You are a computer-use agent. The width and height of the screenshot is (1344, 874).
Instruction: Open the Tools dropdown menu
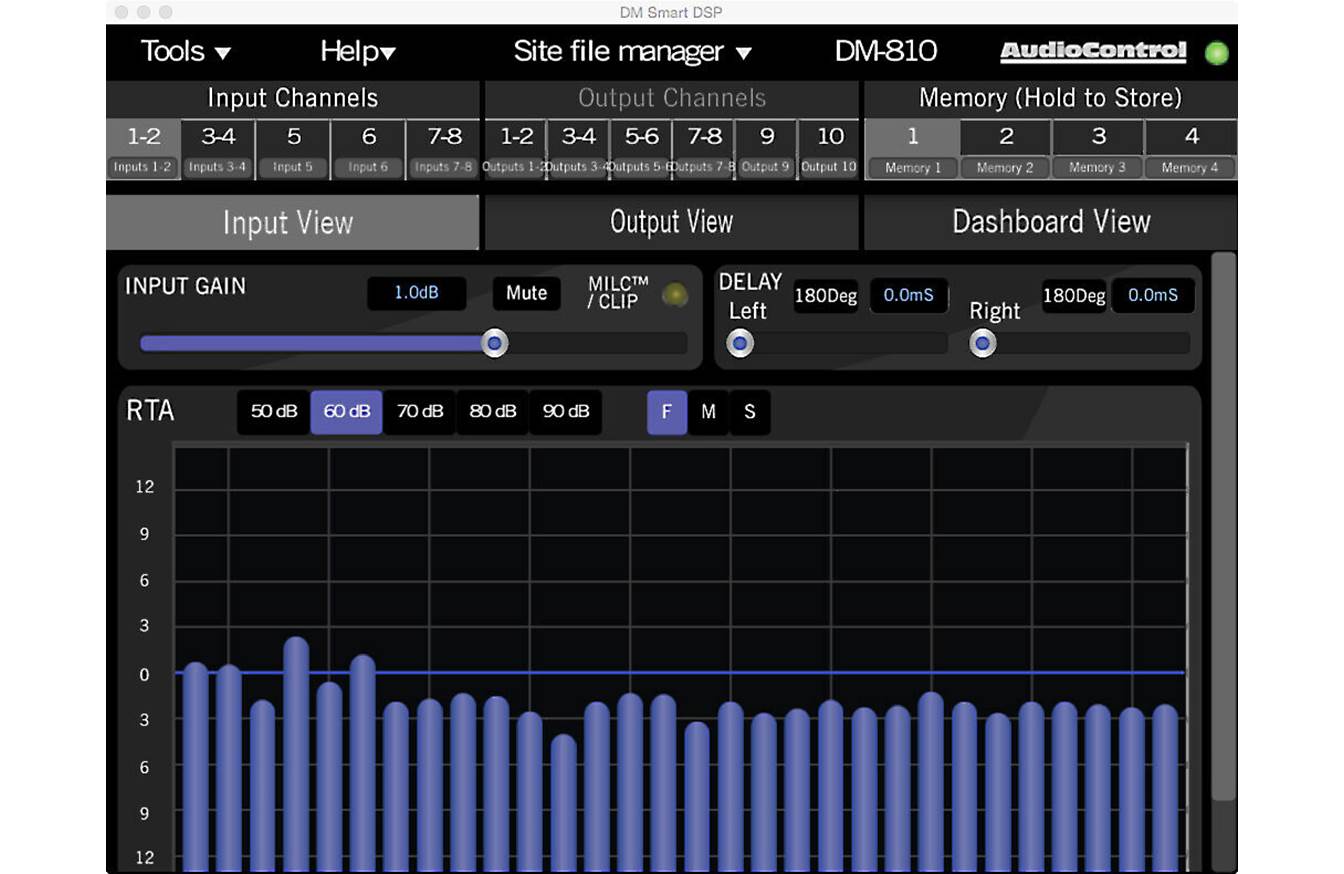point(186,52)
